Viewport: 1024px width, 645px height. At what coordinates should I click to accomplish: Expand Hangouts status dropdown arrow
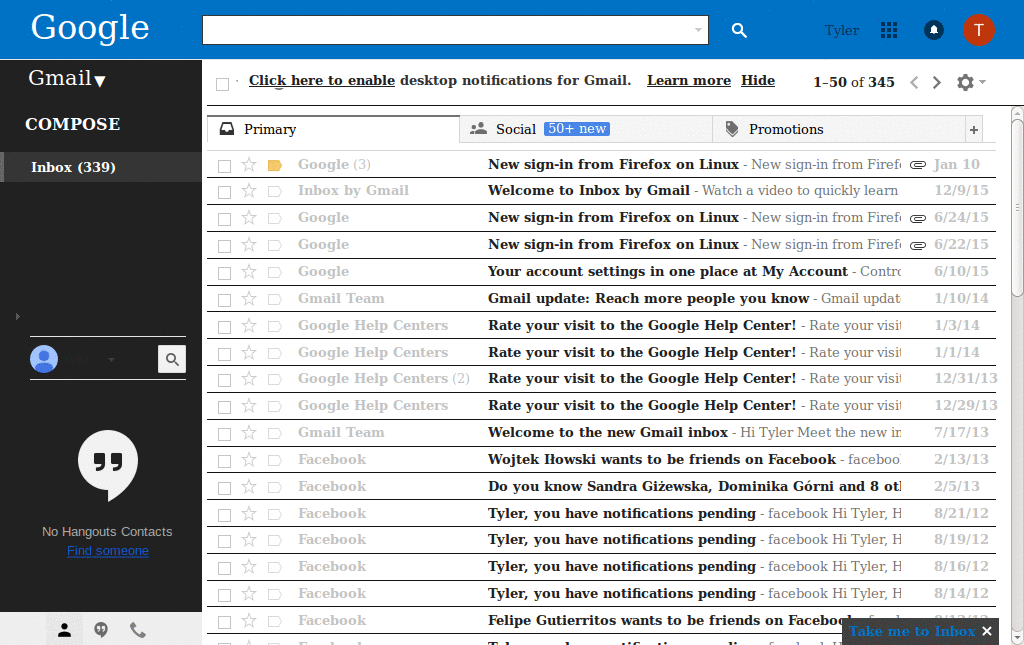[111, 360]
